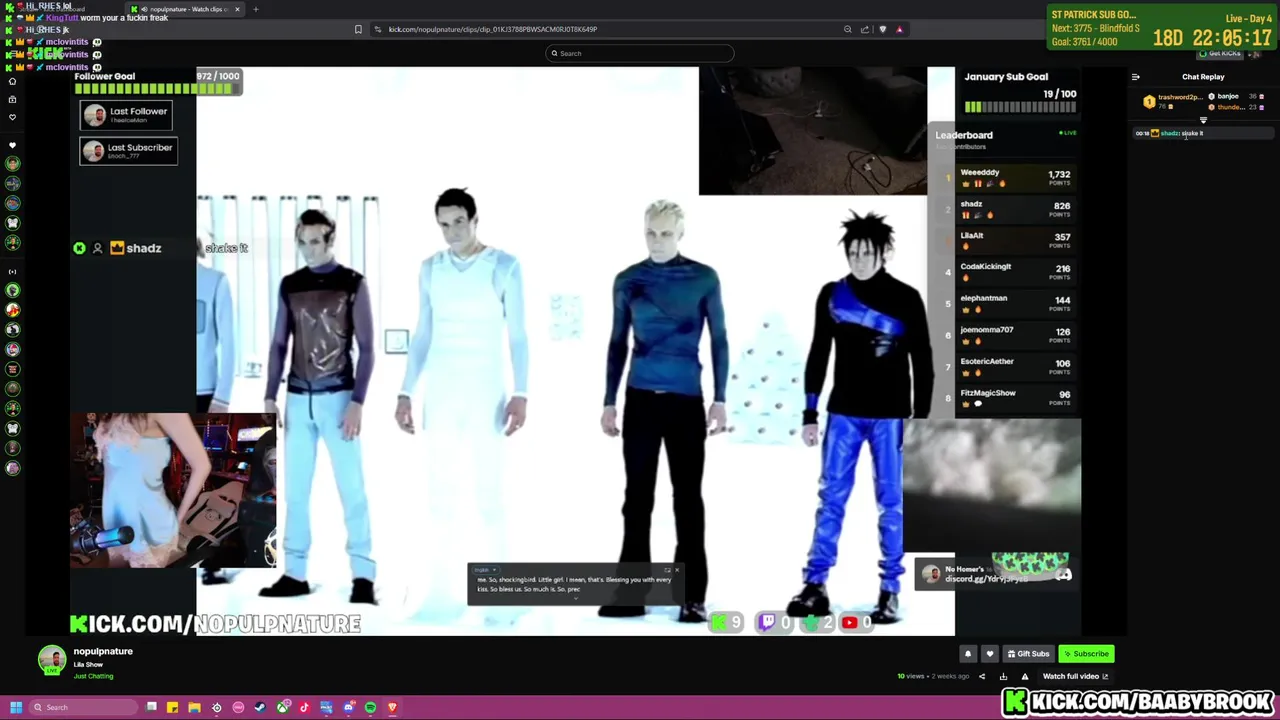Open File Explorer from the taskbar
The image size is (1280, 720).
(194, 707)
